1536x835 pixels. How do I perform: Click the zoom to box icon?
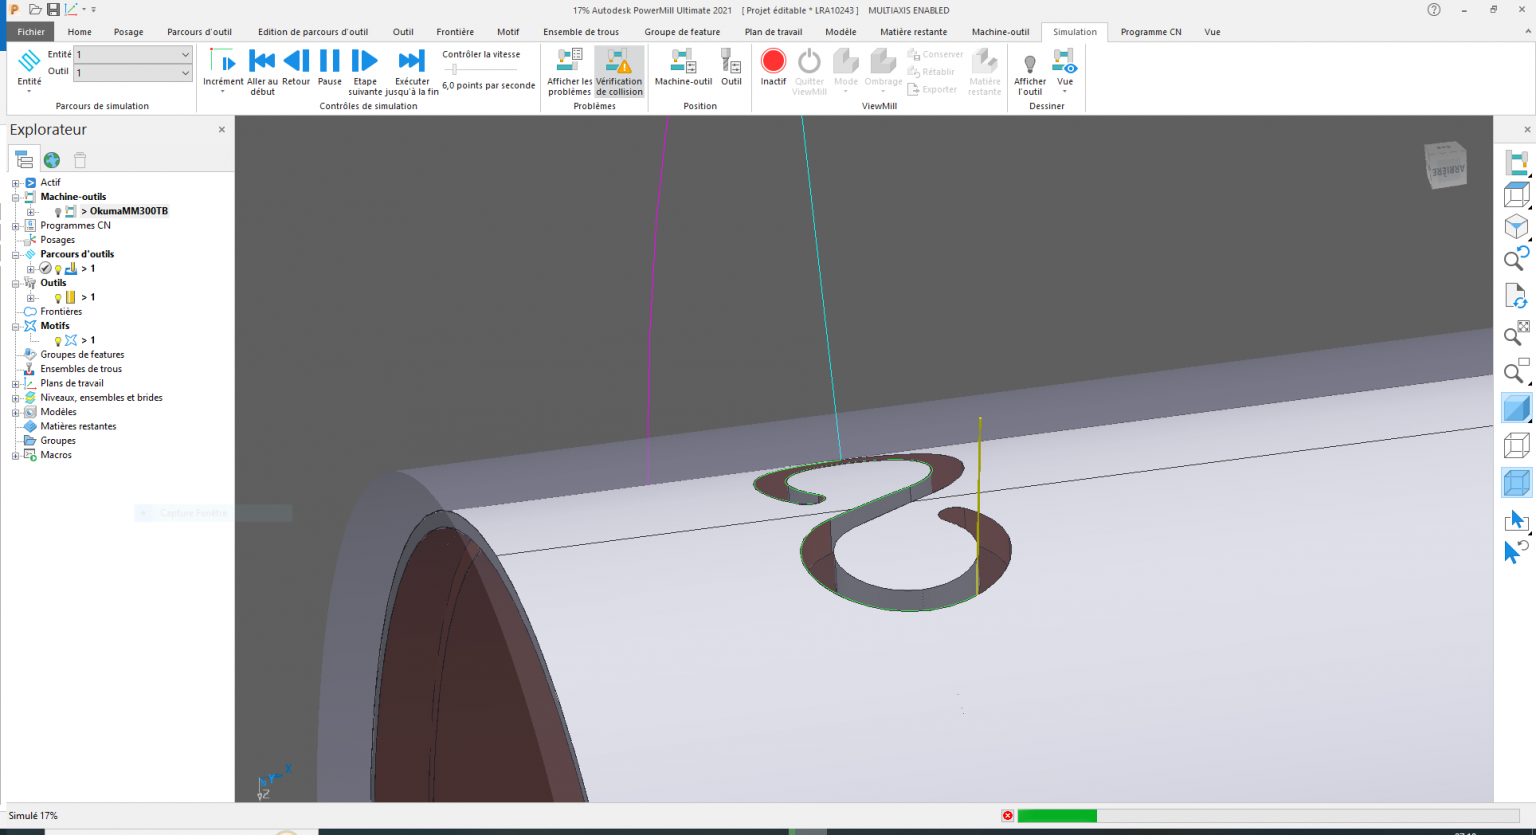click(x=1516, y=371)
